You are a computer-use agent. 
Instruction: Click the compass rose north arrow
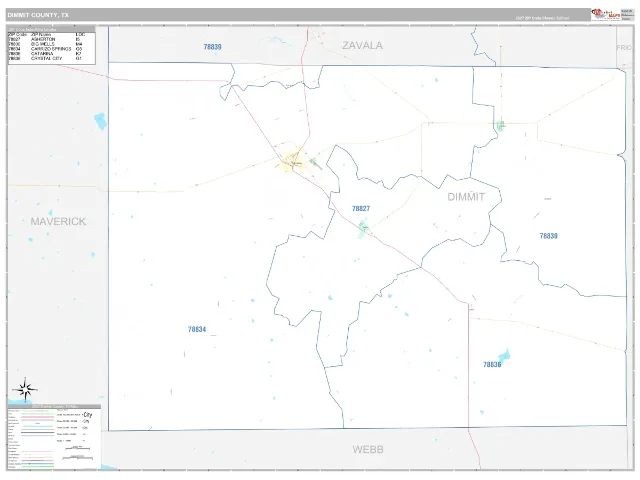click(x=25, y=389)
